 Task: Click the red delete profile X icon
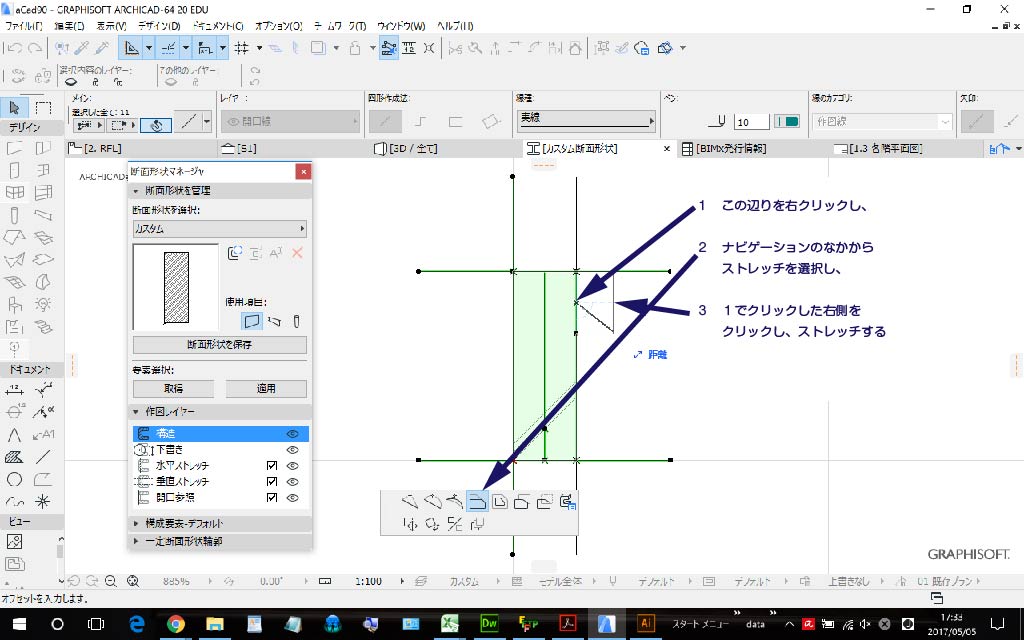(x=296, y=254)
